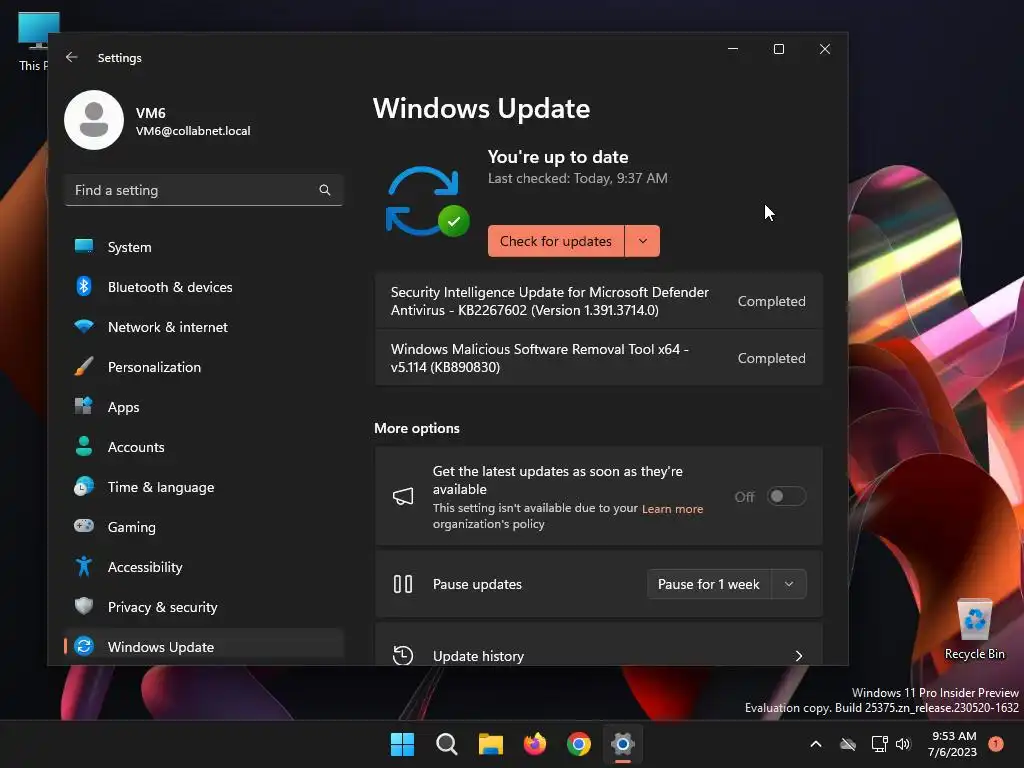
Task: Click the Malicious Software Removal Tool entry
Action: tap(598, 358)
